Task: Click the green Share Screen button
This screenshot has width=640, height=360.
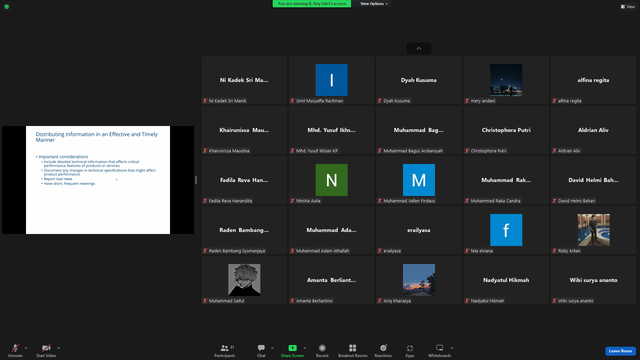Action: tap(292, 350)
